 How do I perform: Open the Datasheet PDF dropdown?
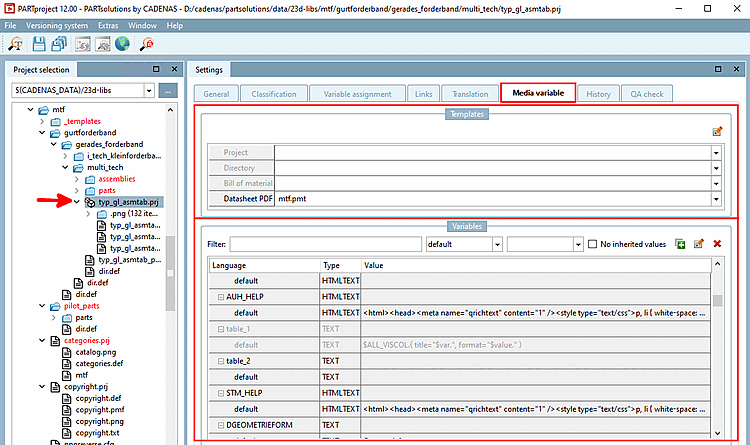pos(716,200)
